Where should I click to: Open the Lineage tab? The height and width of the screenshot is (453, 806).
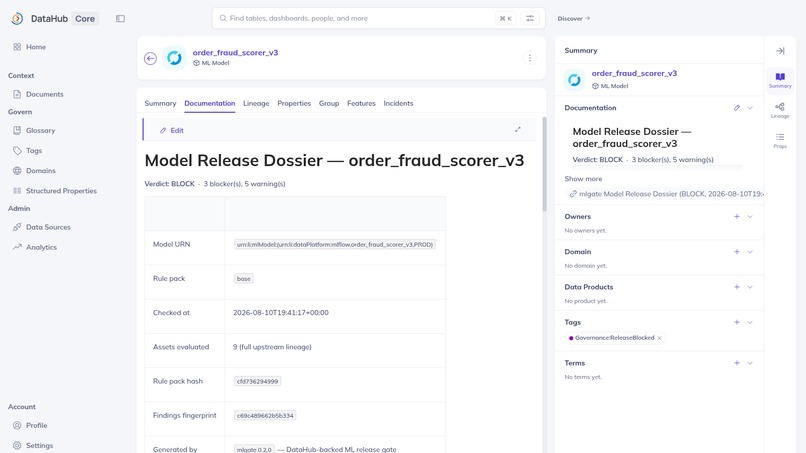click(256, 103)
